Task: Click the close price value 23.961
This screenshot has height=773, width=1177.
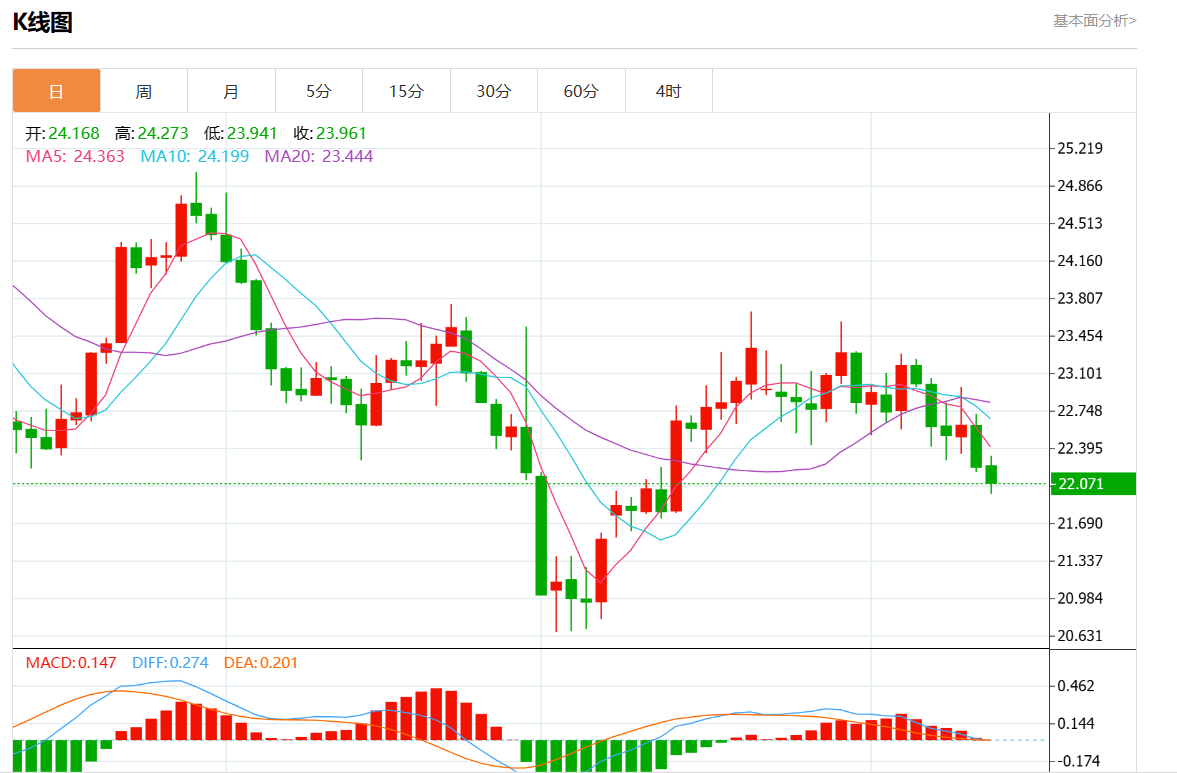Action: tap(341, 133)
